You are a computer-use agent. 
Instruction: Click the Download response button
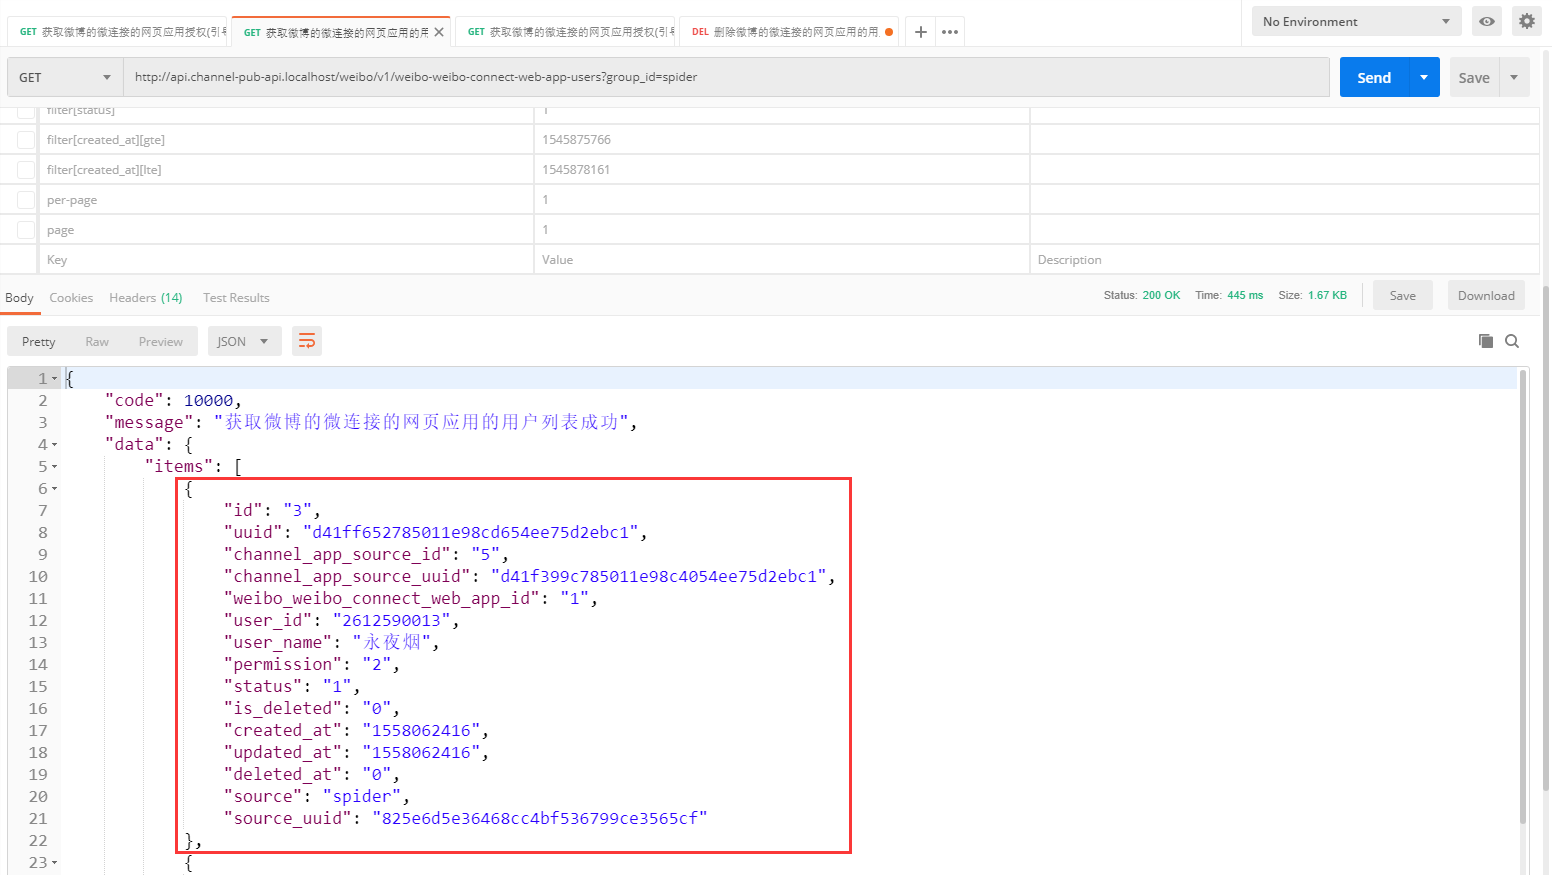pyautogui.click(x=1486, y=295)
